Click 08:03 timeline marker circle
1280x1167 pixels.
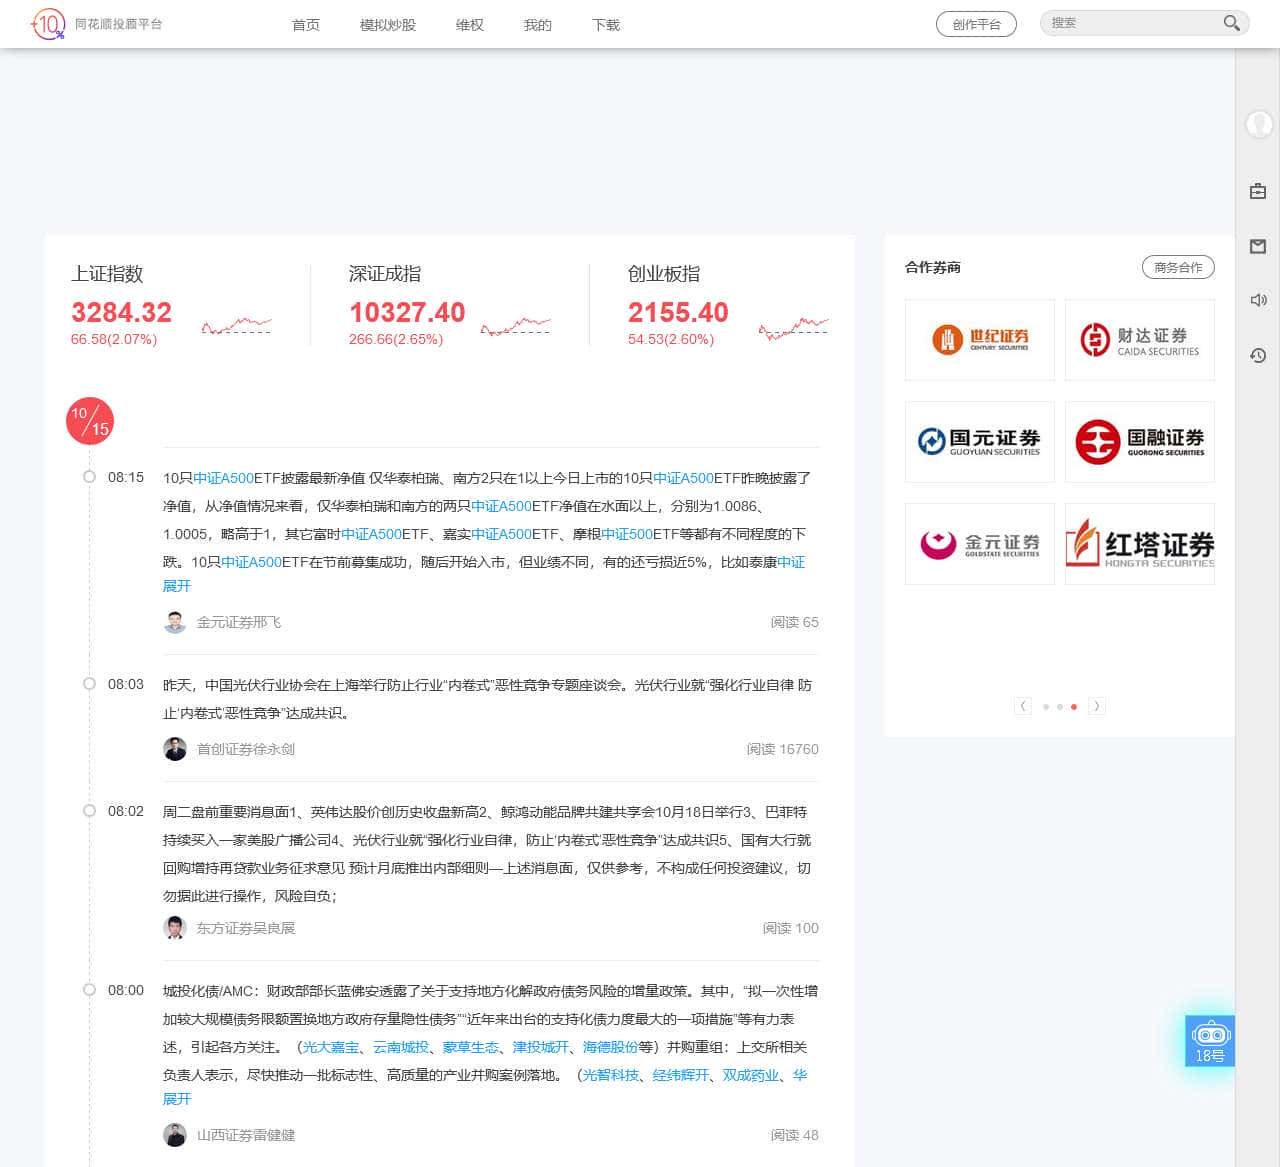pyautogui.click(x=89, y=684)
